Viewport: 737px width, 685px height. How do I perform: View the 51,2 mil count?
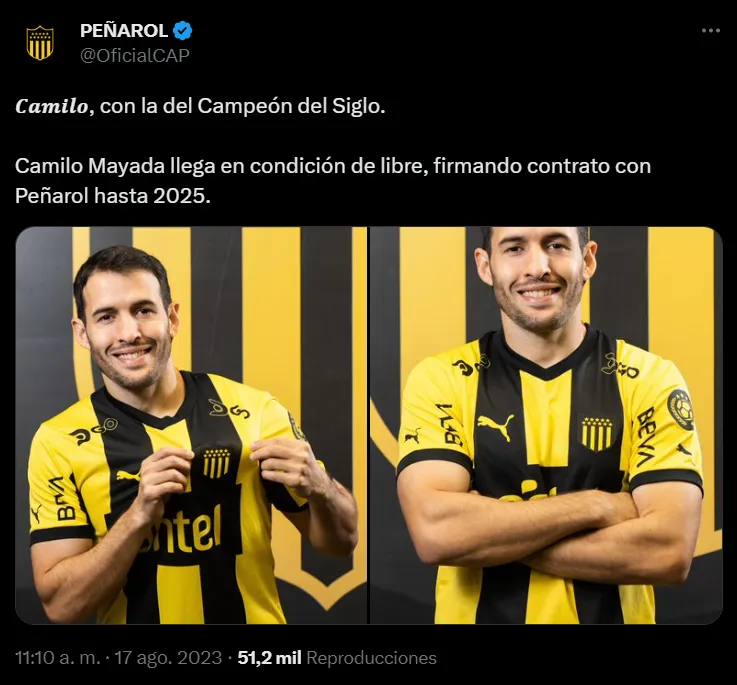269,658
